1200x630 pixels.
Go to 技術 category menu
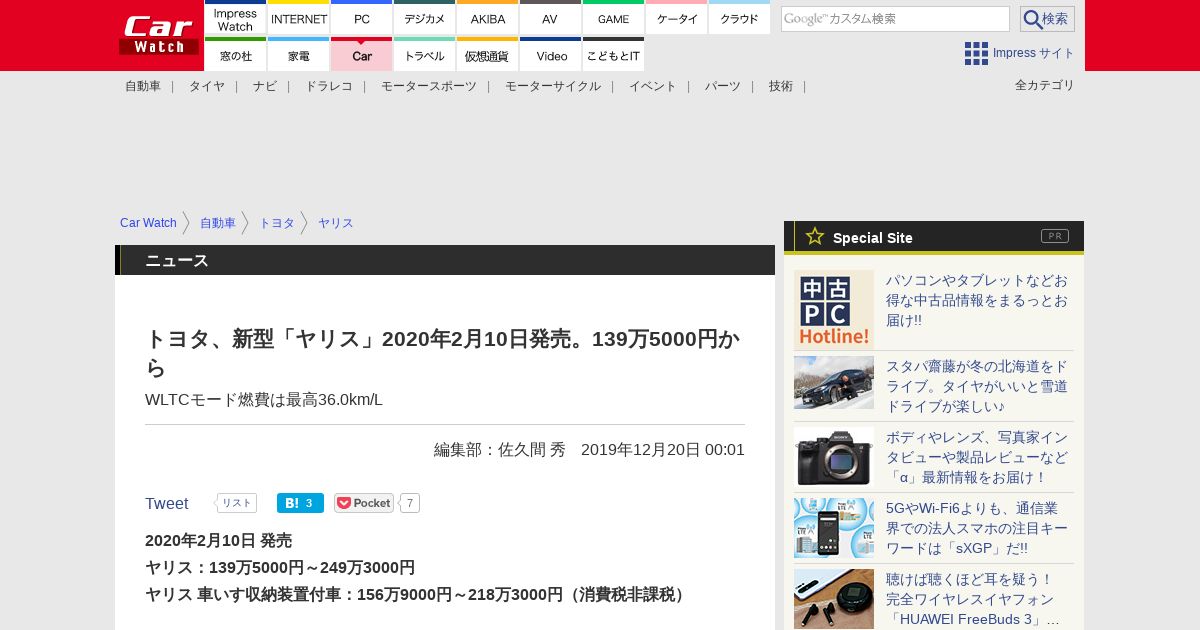coord(781,86)
